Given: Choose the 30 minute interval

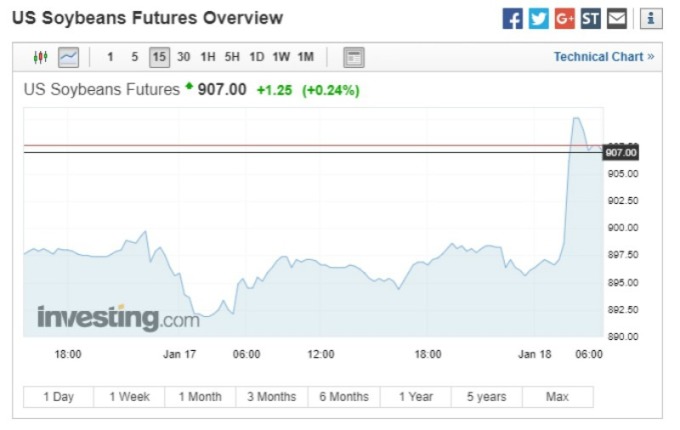Looking at the screenshot, I should tap(183, 57).
